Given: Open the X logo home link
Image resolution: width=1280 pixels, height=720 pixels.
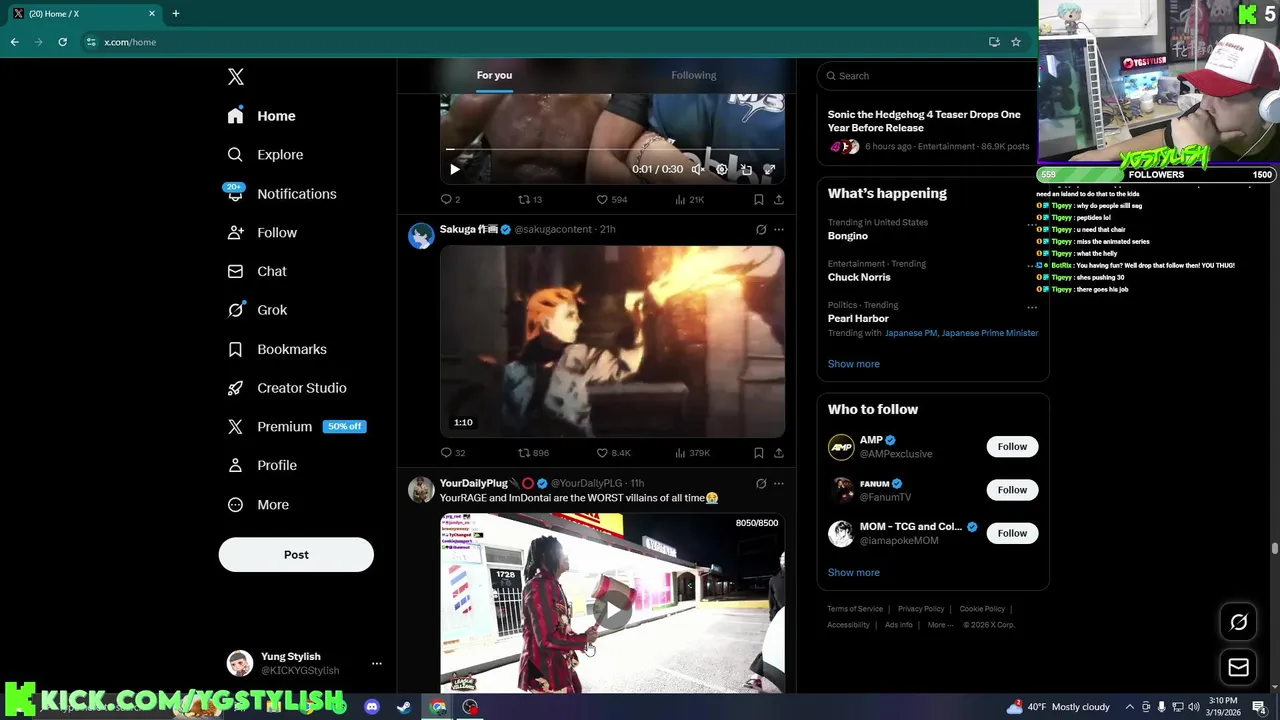Looking at the screenshot, I should [x=235, y=77].
